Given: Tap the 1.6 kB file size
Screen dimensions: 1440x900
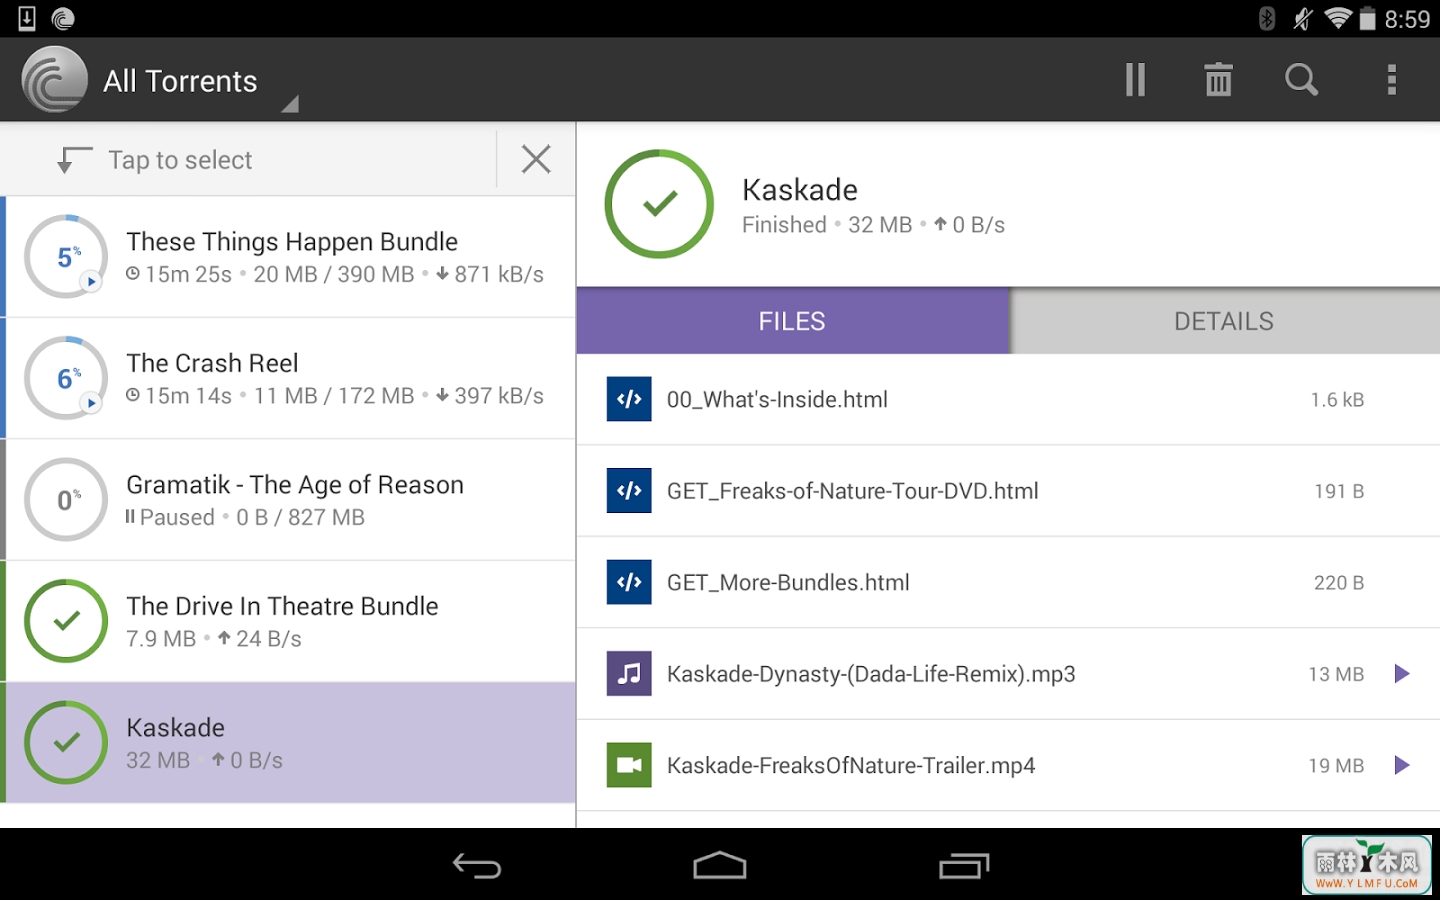Looking at the screenshot, I should (x=1337, y=400).
